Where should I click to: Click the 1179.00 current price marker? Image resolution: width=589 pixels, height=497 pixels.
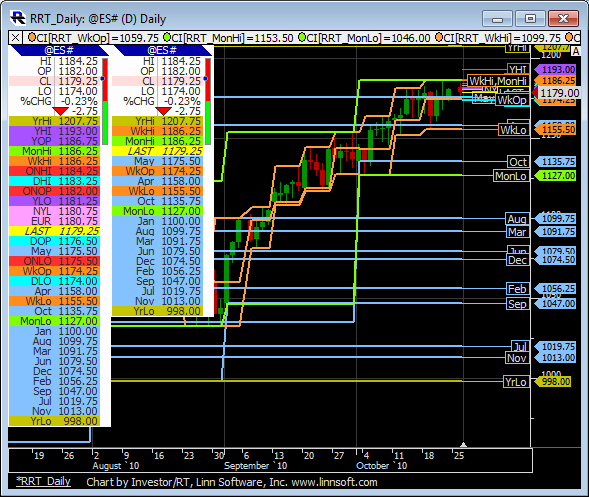[559, 93]
